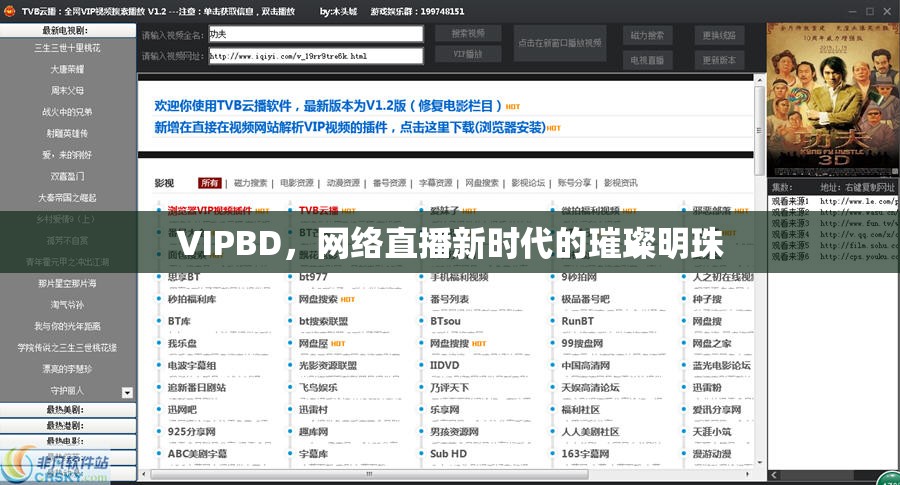900x485 pixels.
Task: Click the 搜索视频 button
Action: click(468, 33)
